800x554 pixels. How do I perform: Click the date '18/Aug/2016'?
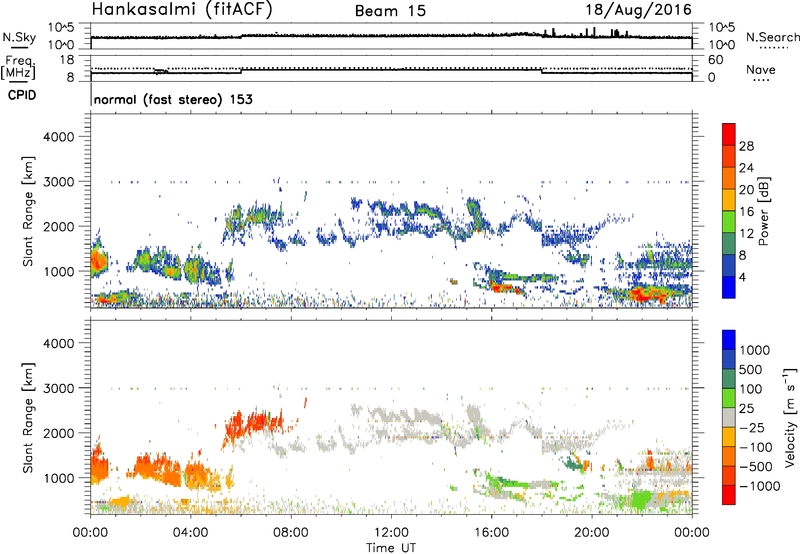click(638, 10)
